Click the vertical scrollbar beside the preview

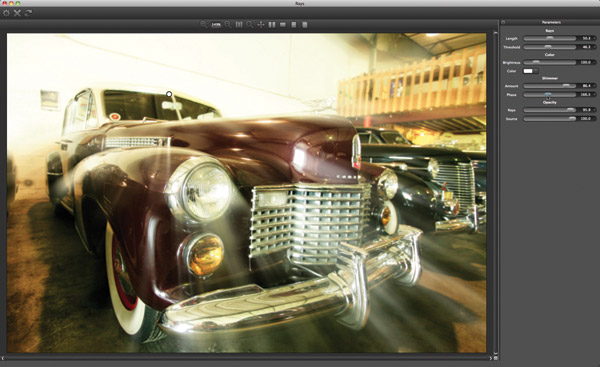tap(495, 193)
